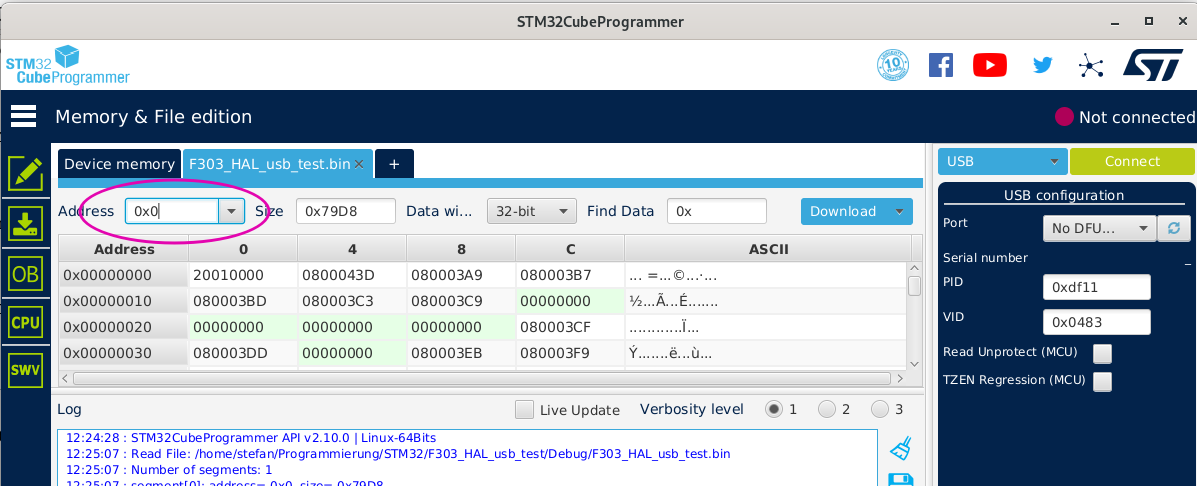The height and width of the screenshot is (486, 1197).
Task: Open the USB connection type dropdown
Action: (x=1002, y=162)
